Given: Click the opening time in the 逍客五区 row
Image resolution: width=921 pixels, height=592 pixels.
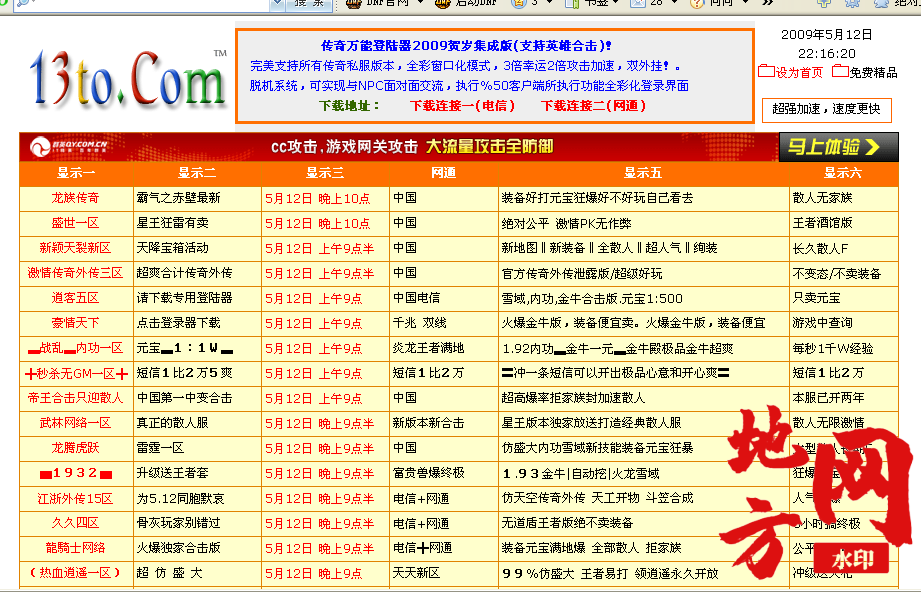Looking at the screenshot, I should point(314,298).
